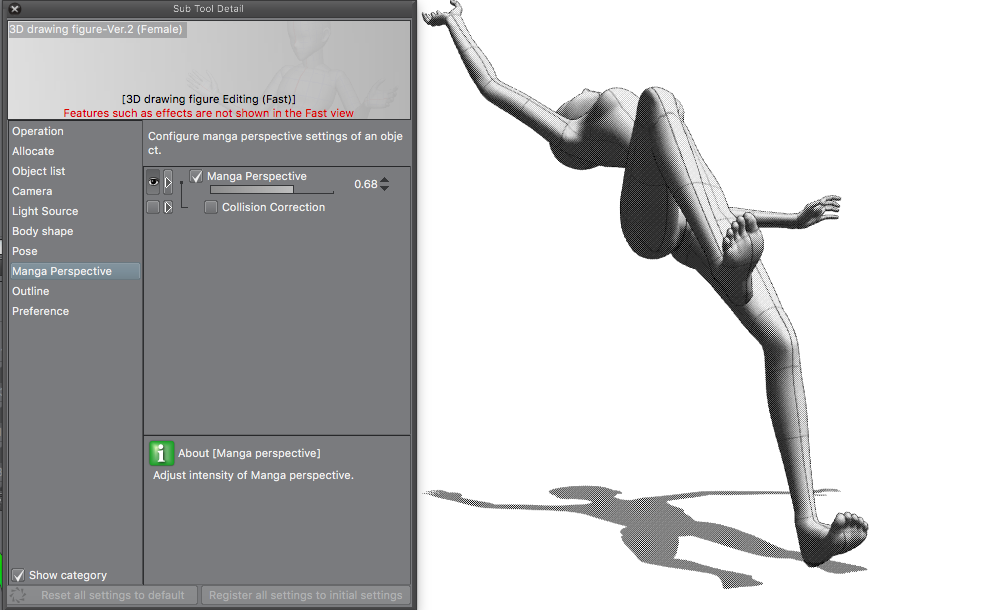
Task: Uncheck the Manga Perspective checkbox
Action: coord(196,176)
